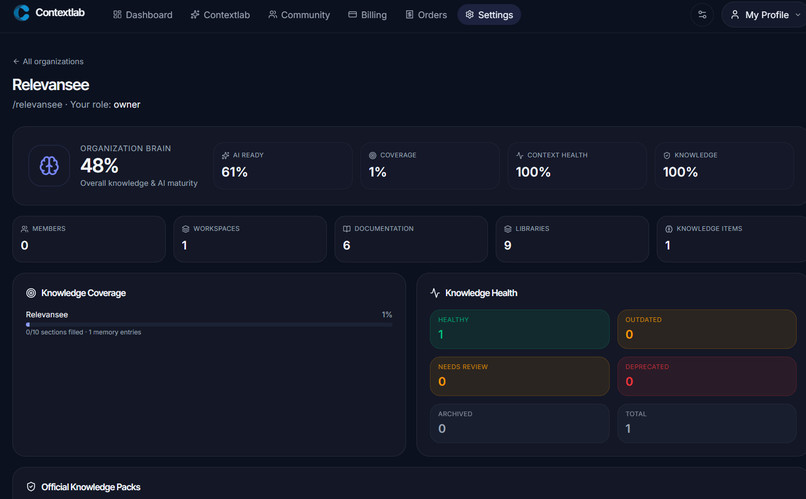Image resolution: width=806 pixels, height=499 pixels.
Task: Open the Documentation card showing 6
Action: [411, 239]
